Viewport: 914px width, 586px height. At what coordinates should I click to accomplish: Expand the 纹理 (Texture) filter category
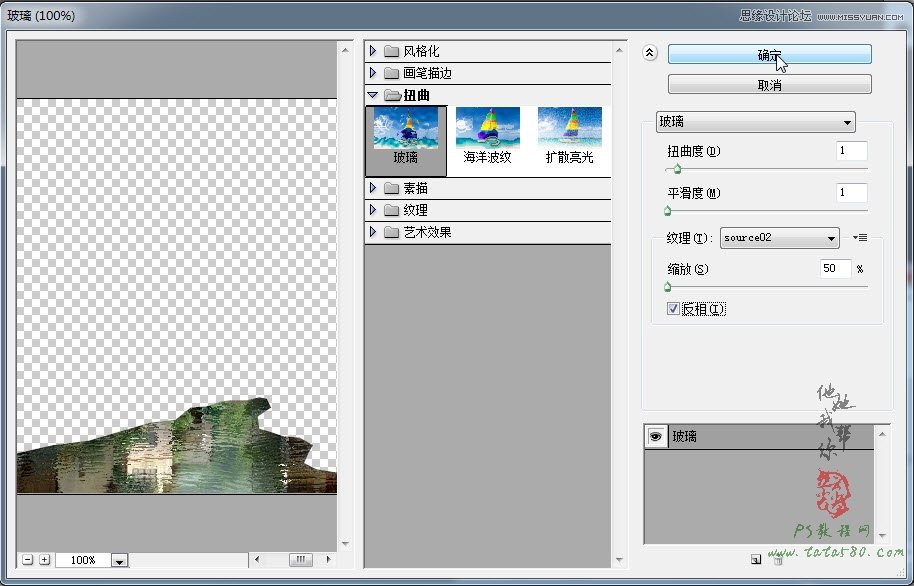click(375, 210)
